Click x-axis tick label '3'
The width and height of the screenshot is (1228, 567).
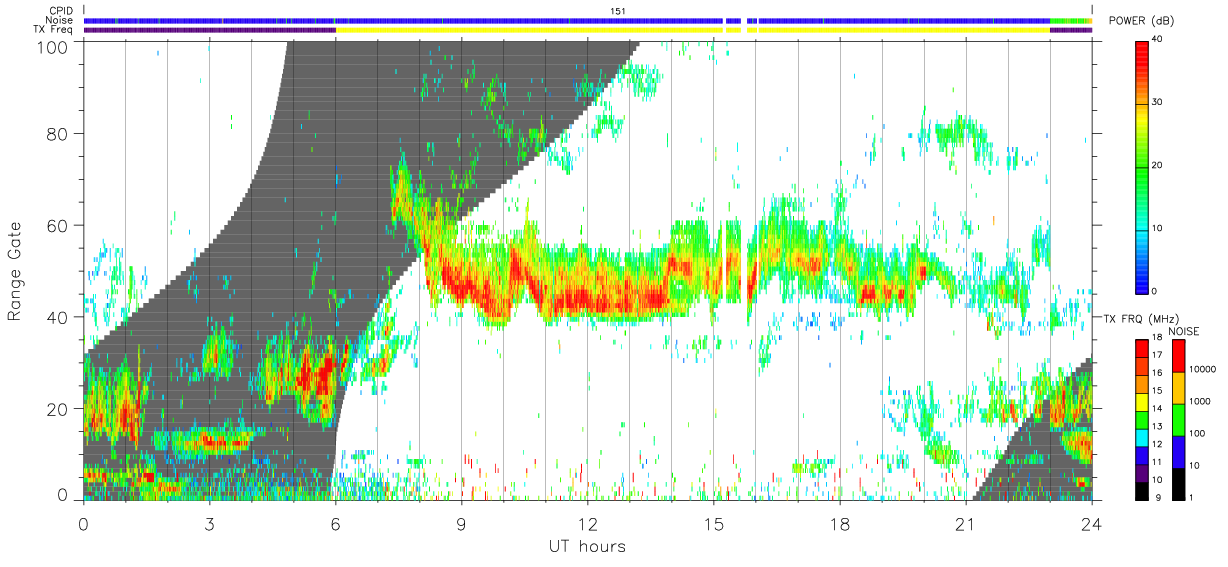[x=209, y=523]
